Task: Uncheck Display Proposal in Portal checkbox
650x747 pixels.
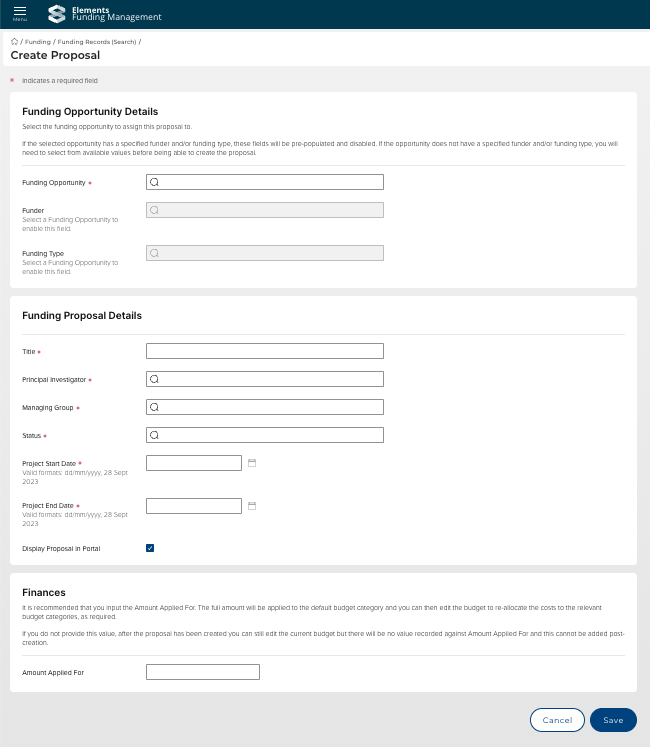Action: 150,548
